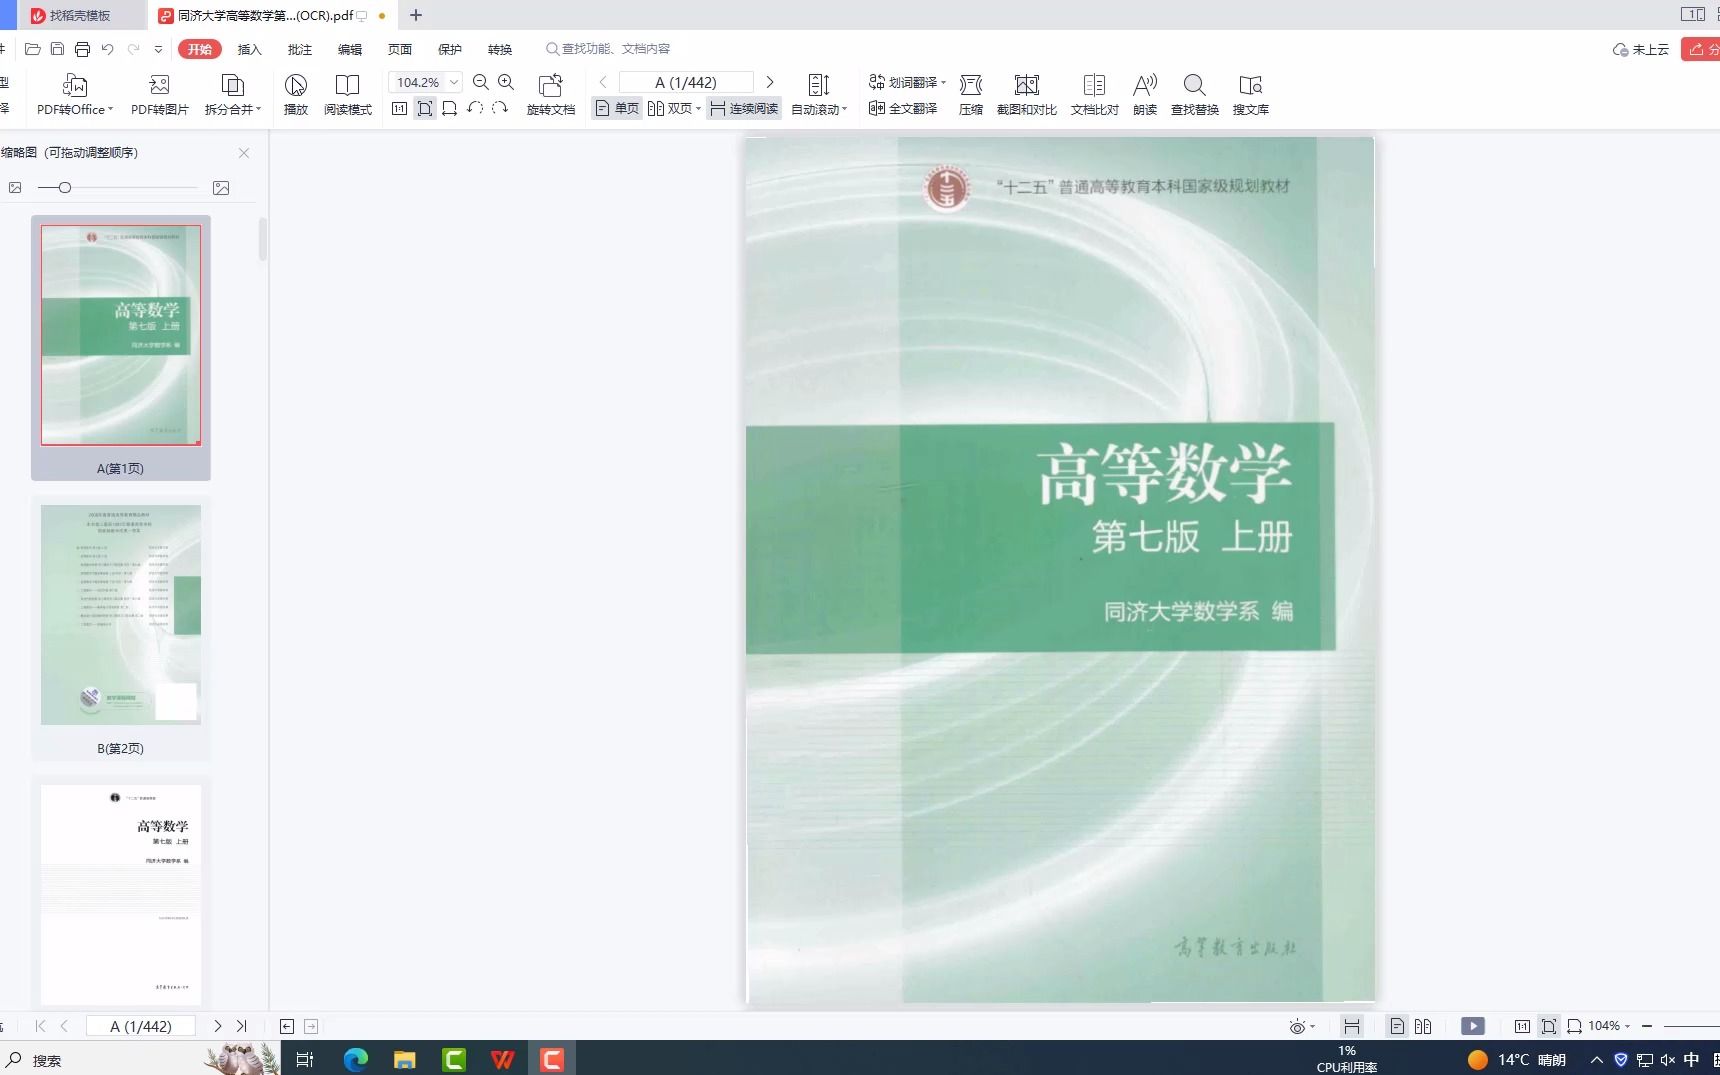Toggle continuous scroll icon in status bar

(x=1352, y=1026)
